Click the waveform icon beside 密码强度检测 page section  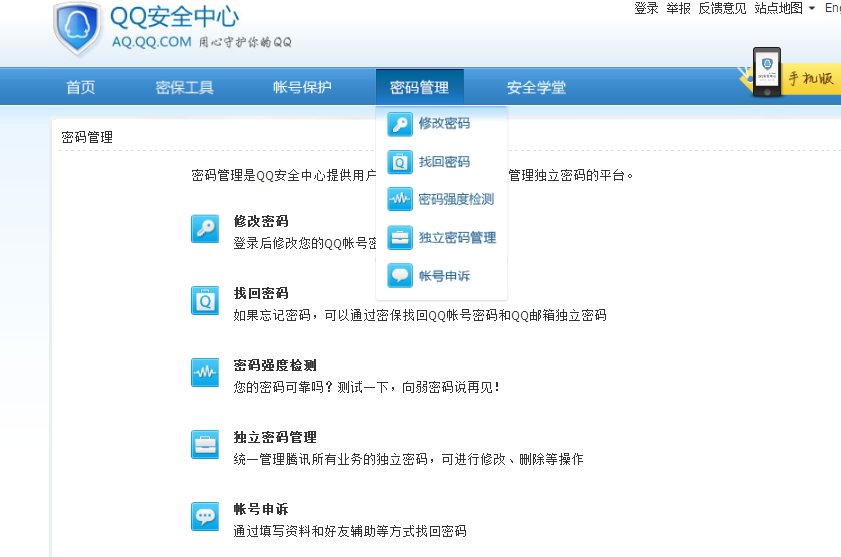coord(205,372)
